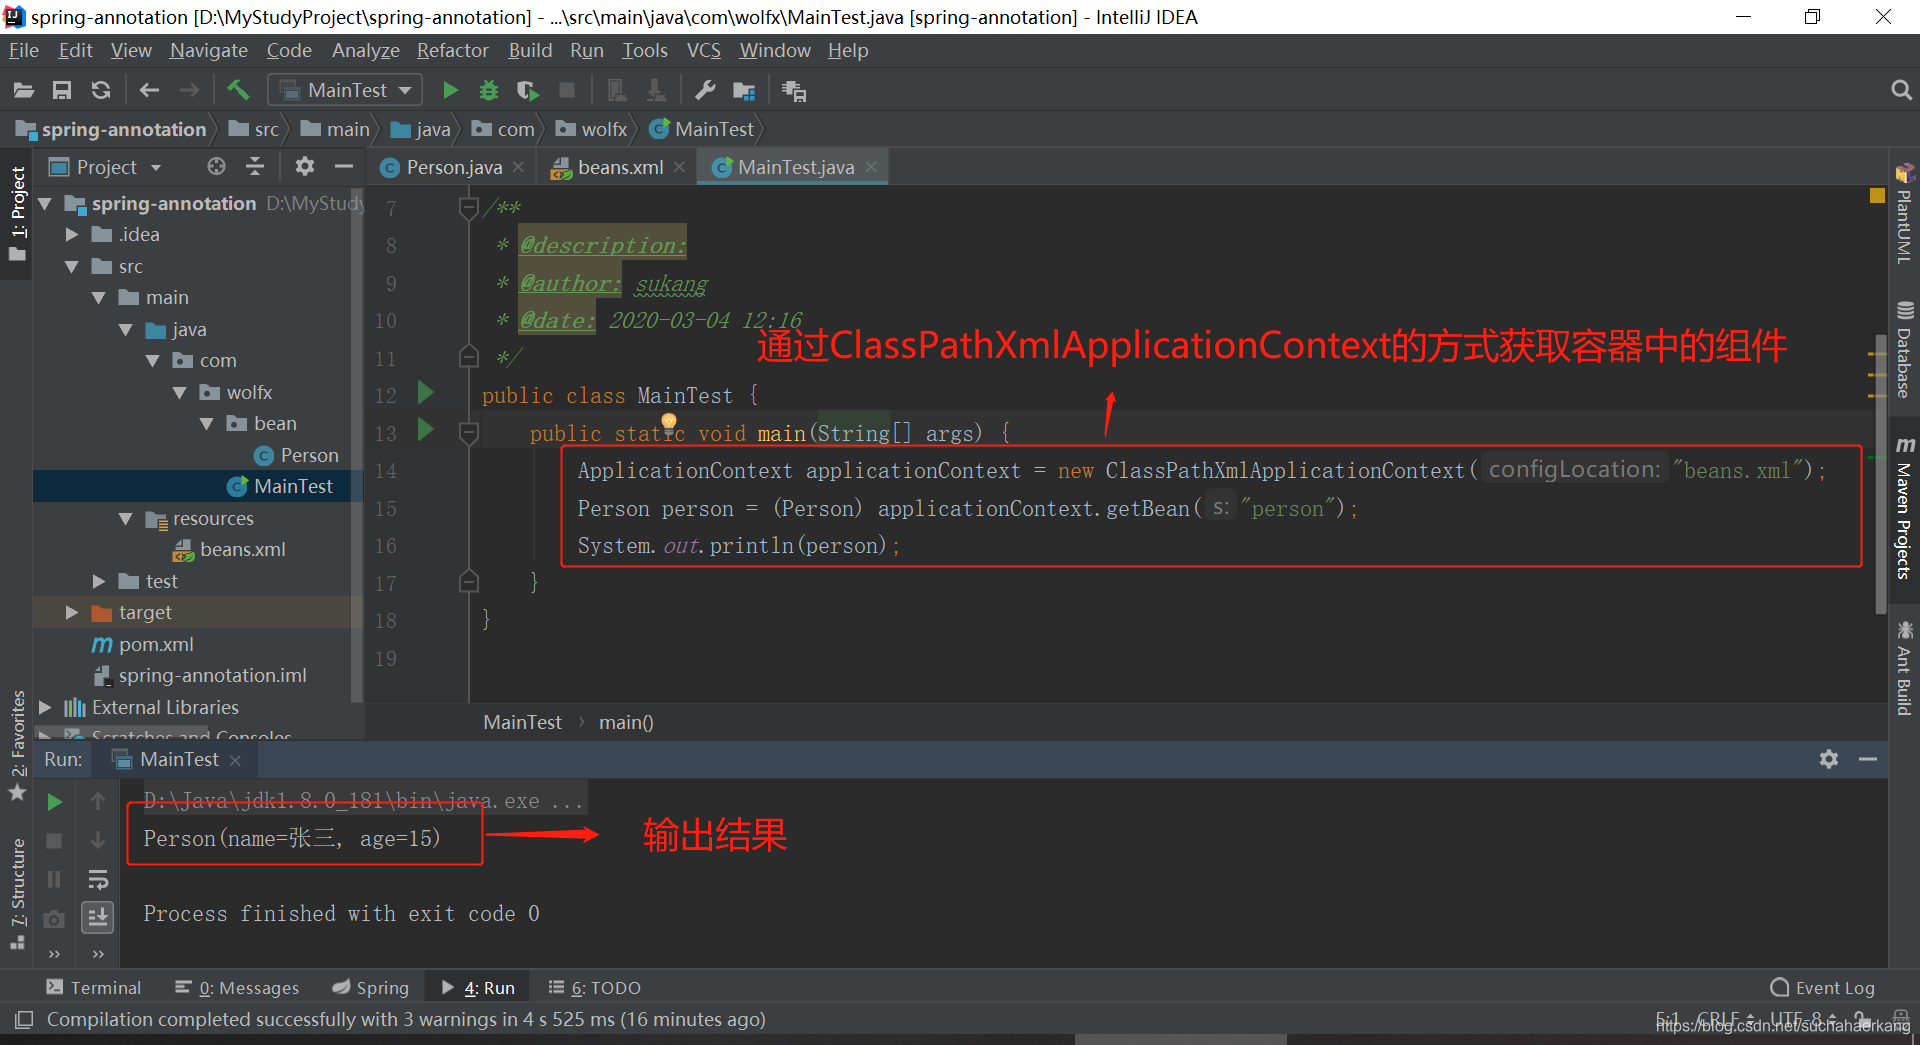Collapse the src folder arrow
Viewport: 1920px width, 1045px height.
pyautogui.click(x=72, y=266)
